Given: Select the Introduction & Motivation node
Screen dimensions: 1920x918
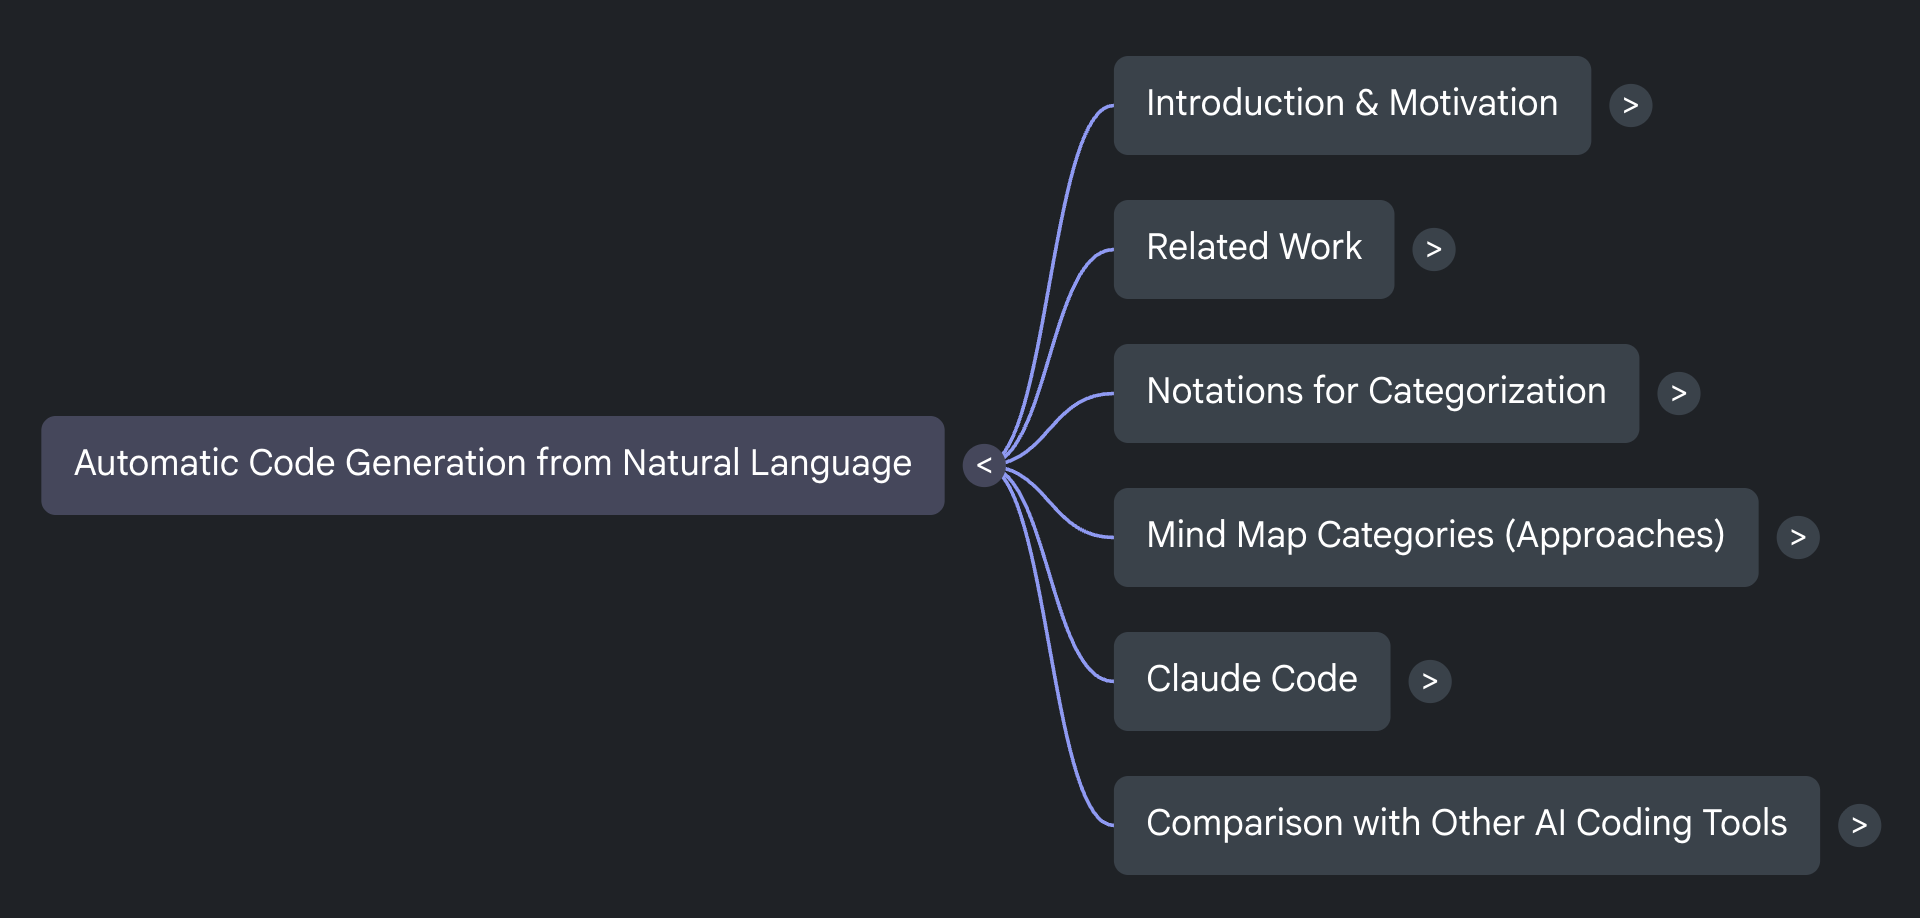Looking at the screenshot, I should click(1351, 105).
